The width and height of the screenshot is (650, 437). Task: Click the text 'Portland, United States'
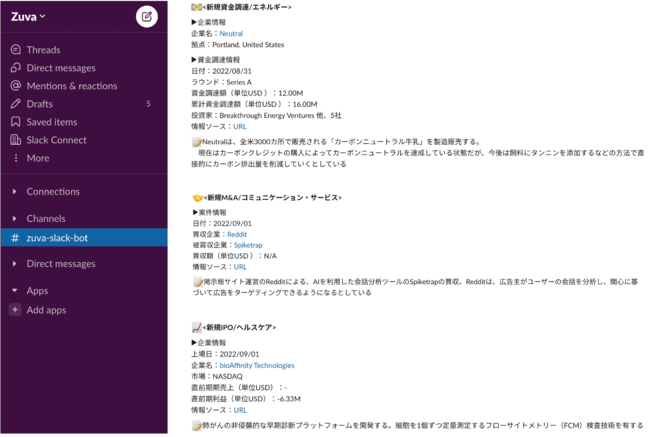click(248, 45)
